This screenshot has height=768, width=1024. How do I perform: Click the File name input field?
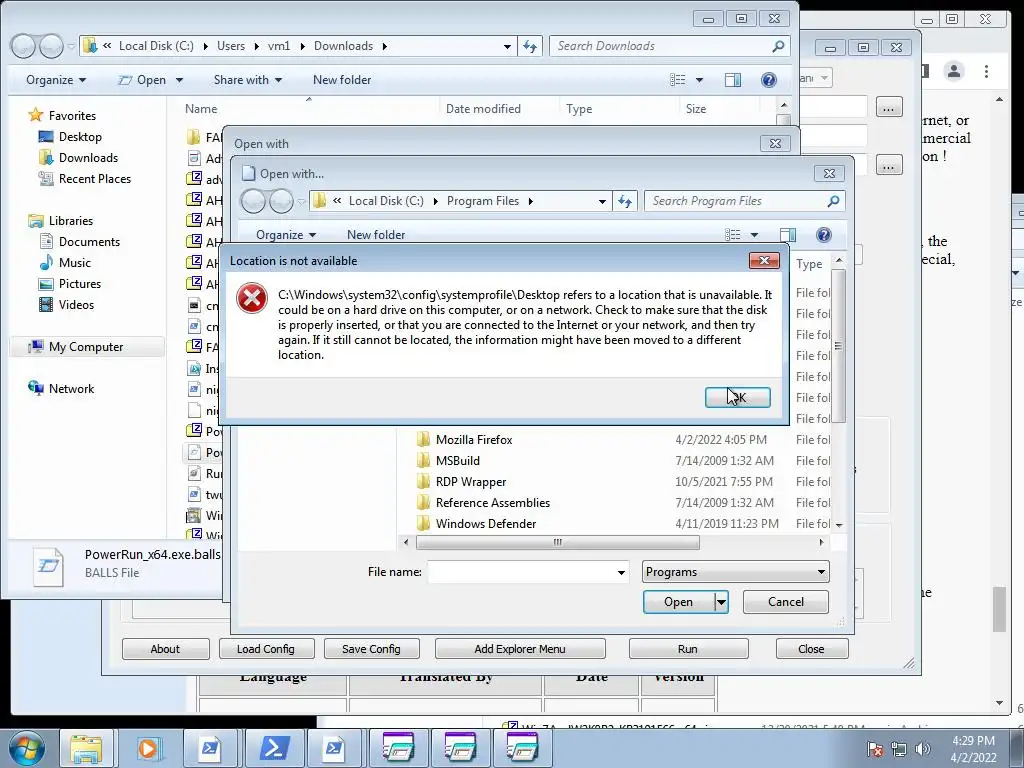coord(520,572)
